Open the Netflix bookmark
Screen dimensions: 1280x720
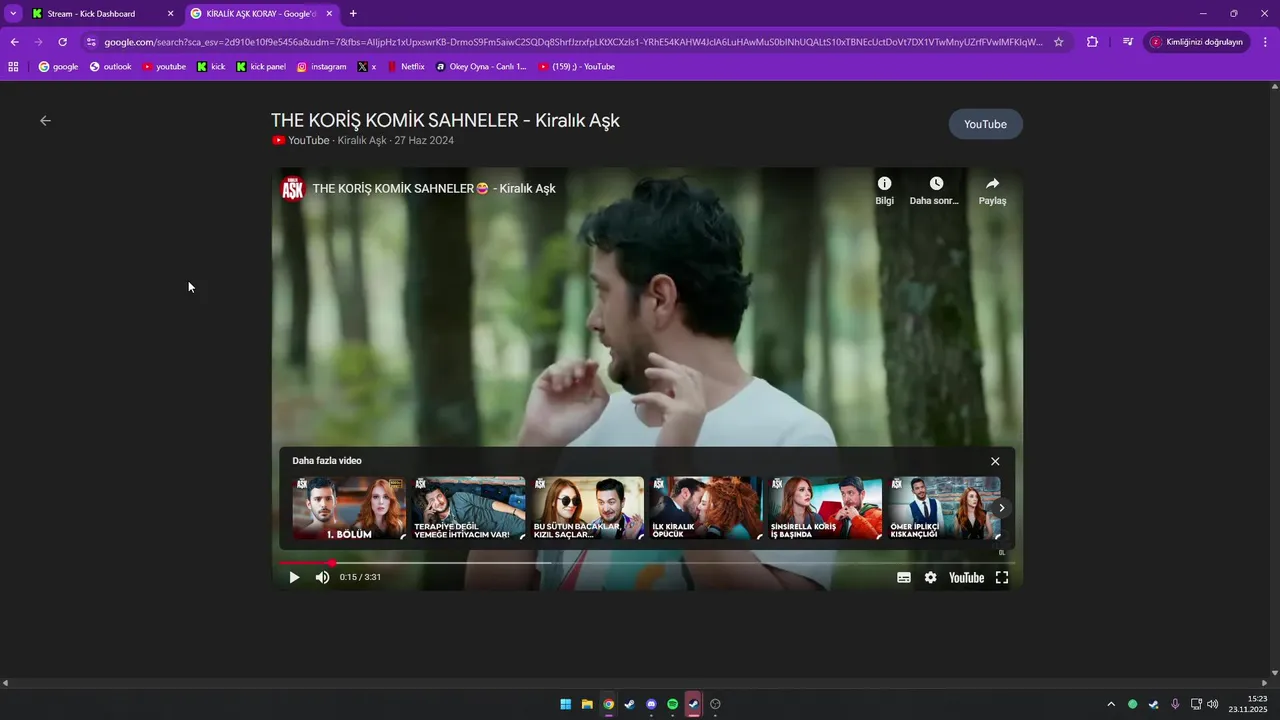[x=406, y=67]
